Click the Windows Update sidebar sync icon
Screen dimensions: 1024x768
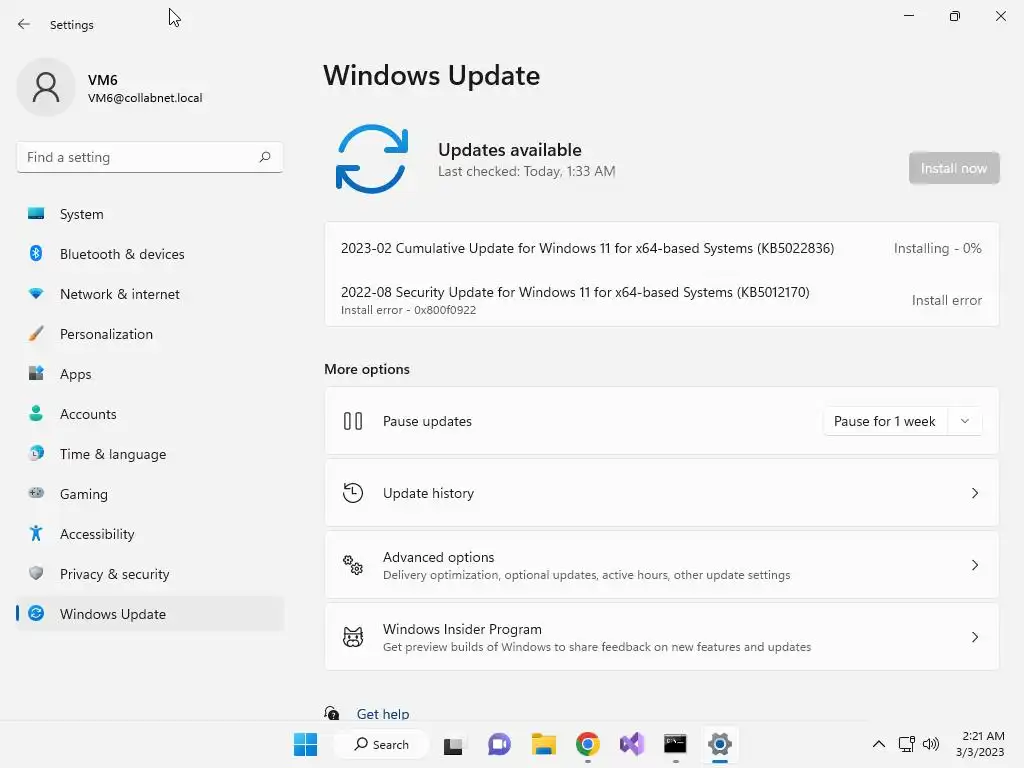[x=36, y=613]
